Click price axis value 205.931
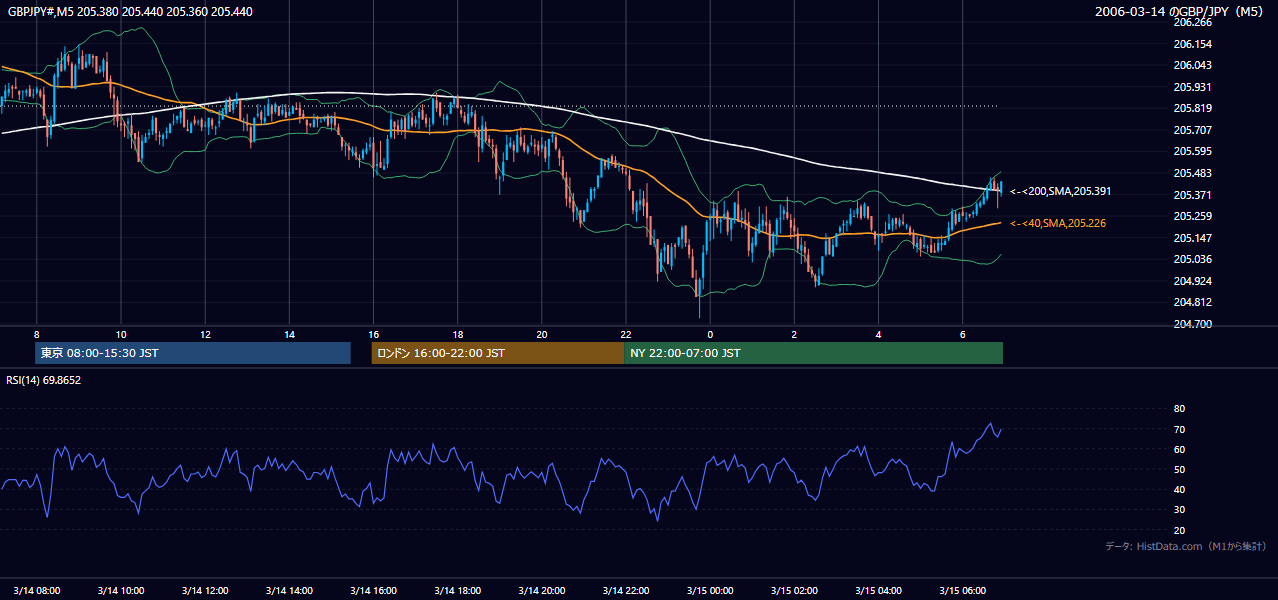The height and width of the screenshot is (600, 1278). pos(1192,87)
